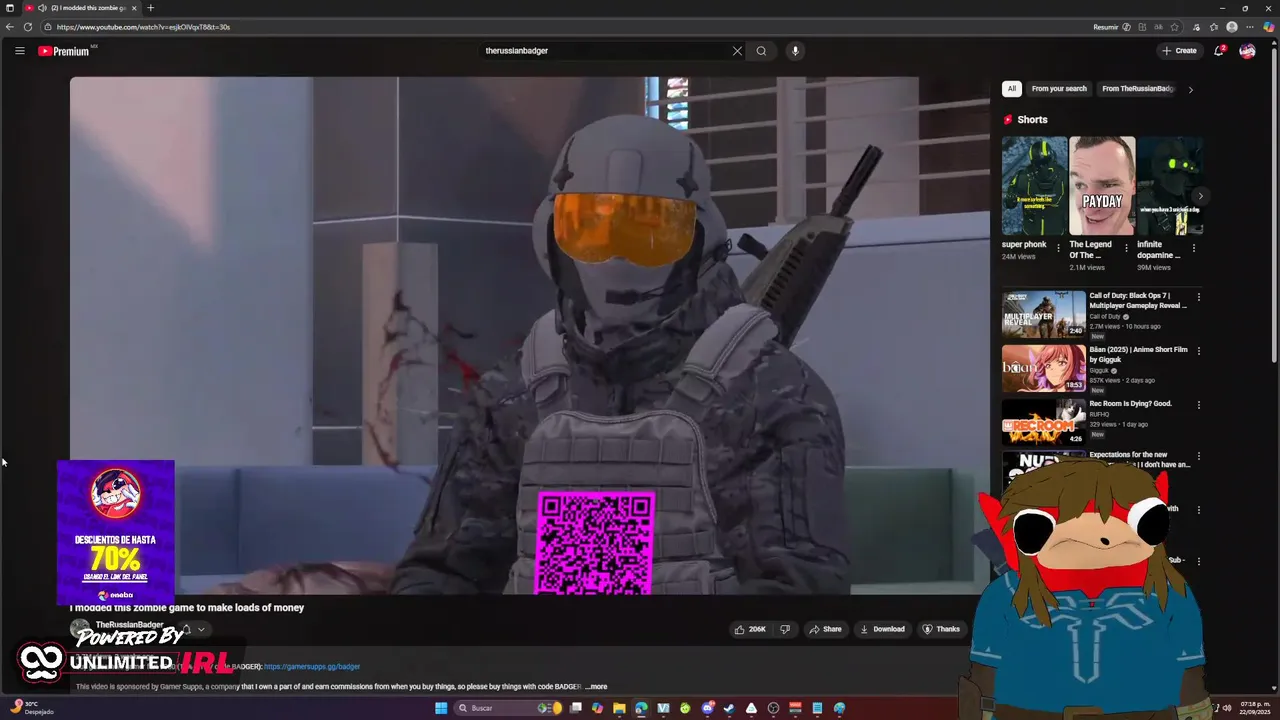This screenshot has width=1280, height=720.
Task: Open the subscription notification dropdown chevron
Action: click(x=201, y=630)
